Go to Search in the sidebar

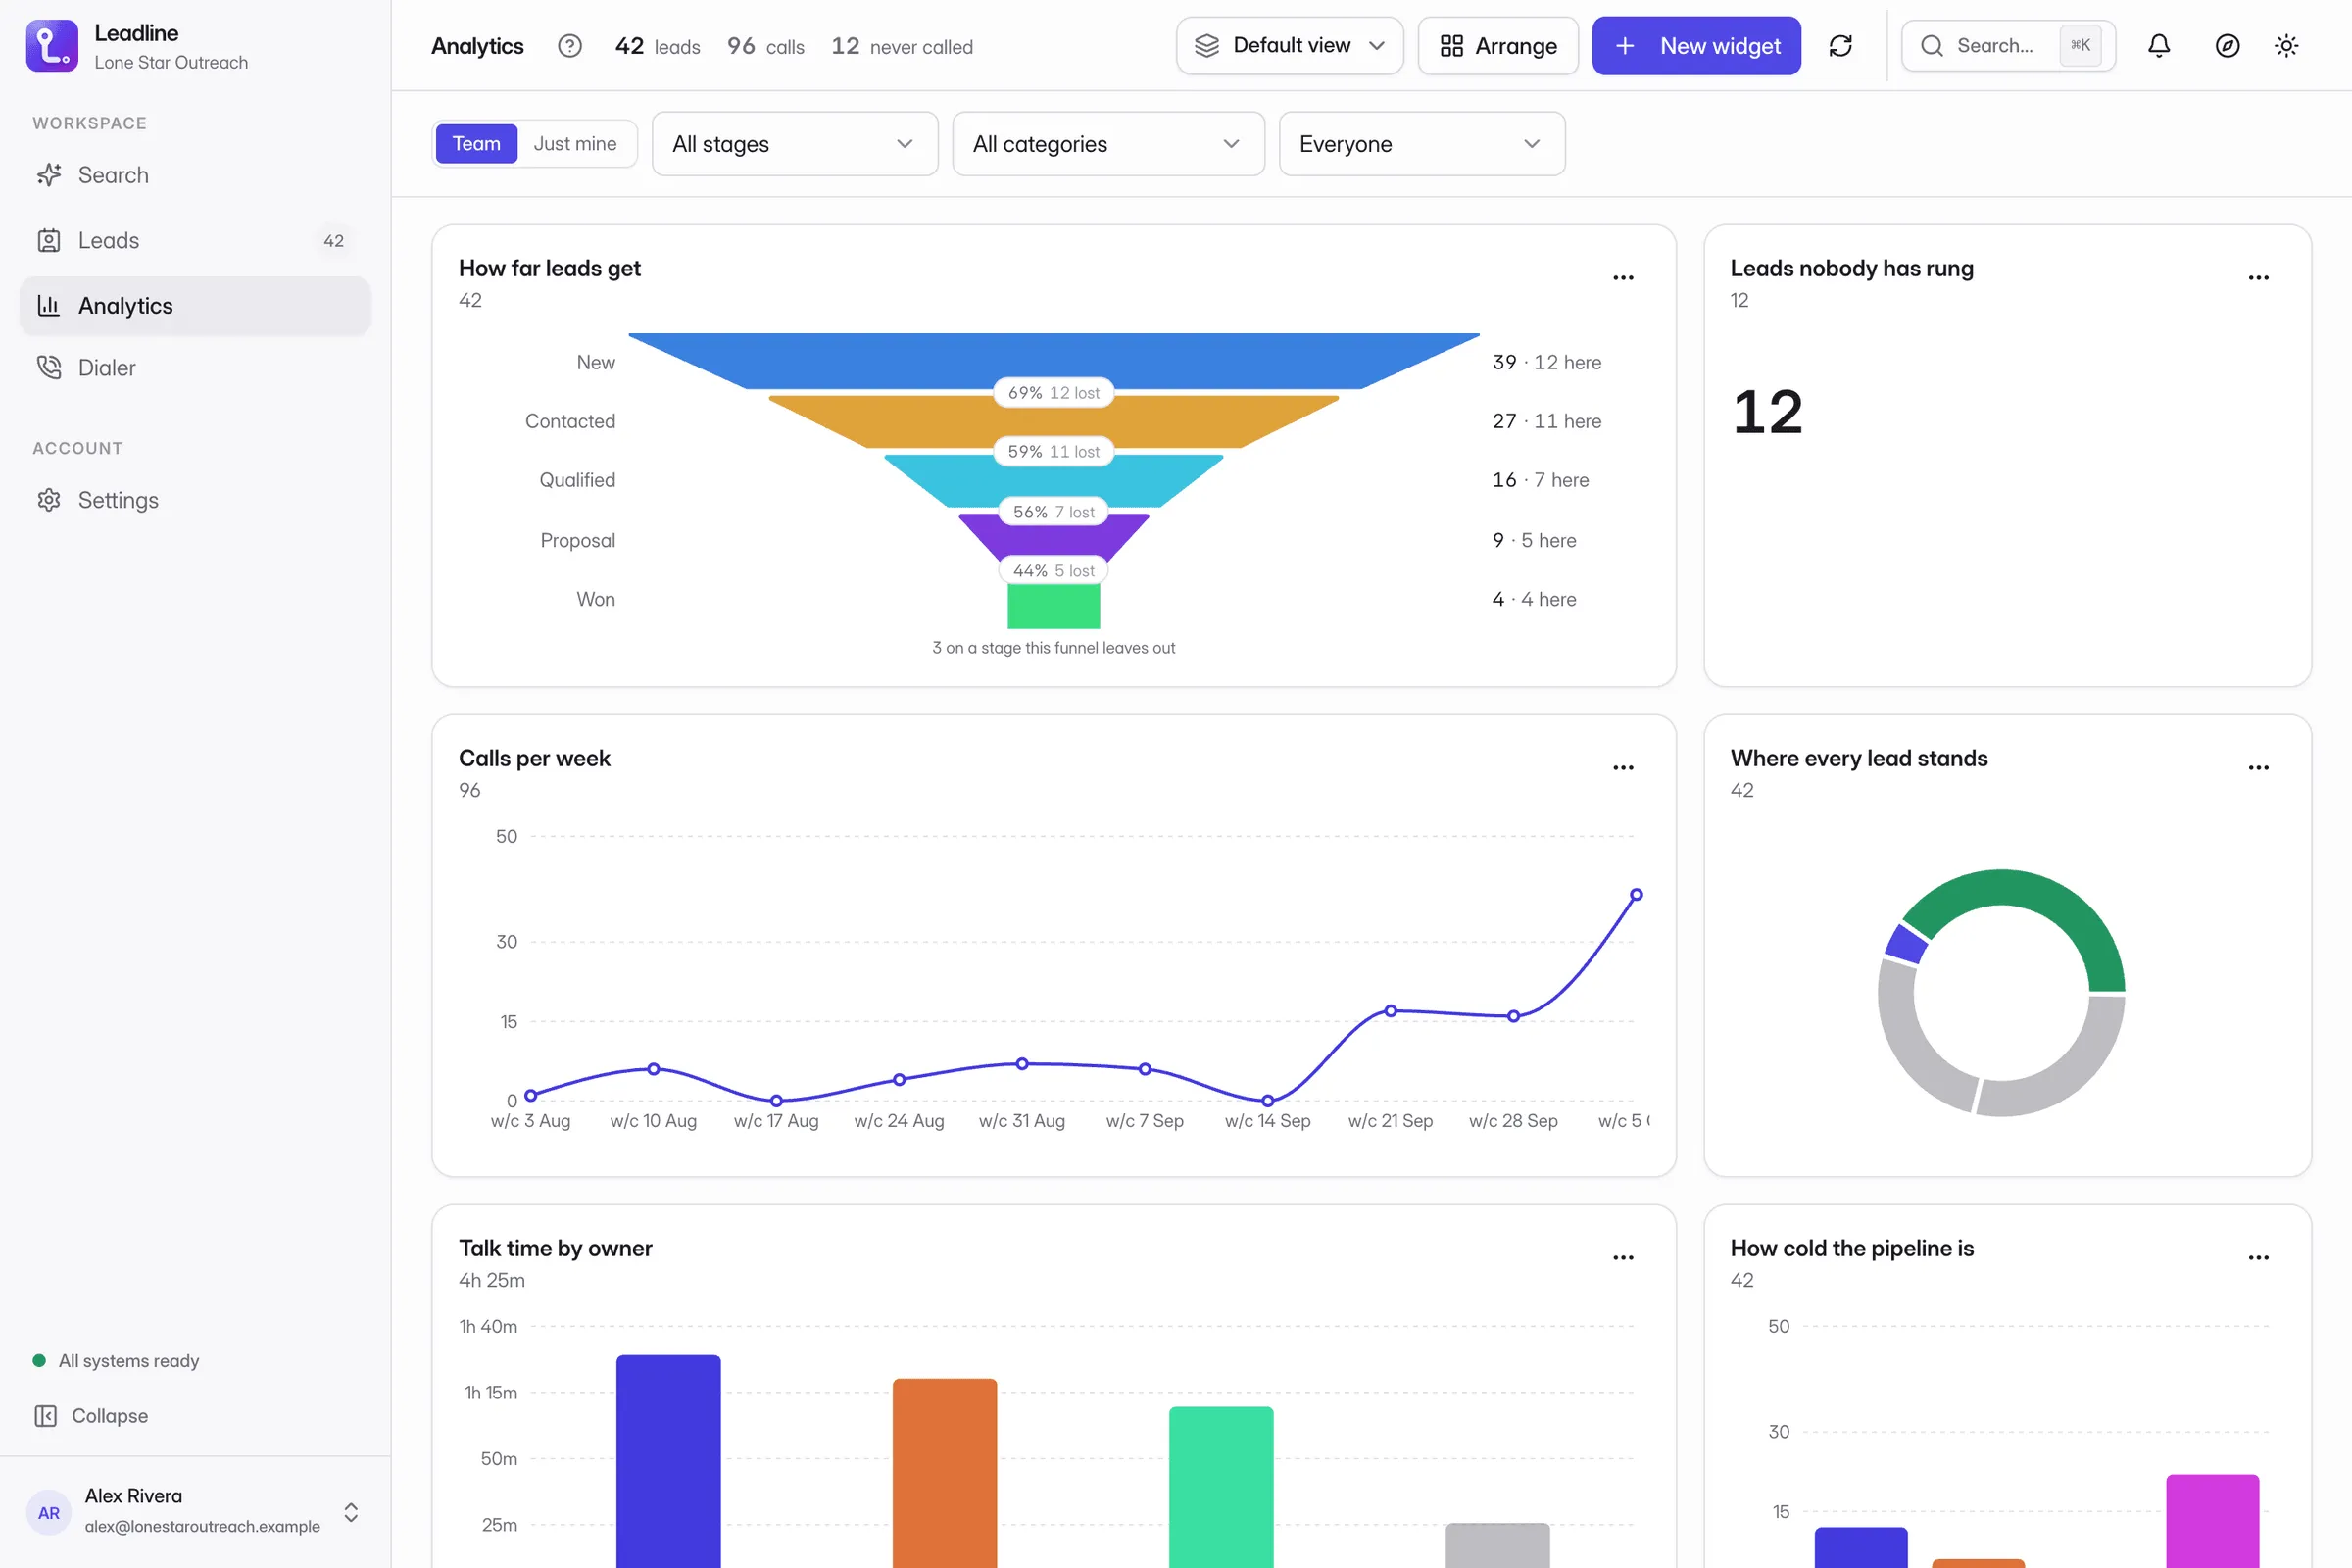[195, 175]
